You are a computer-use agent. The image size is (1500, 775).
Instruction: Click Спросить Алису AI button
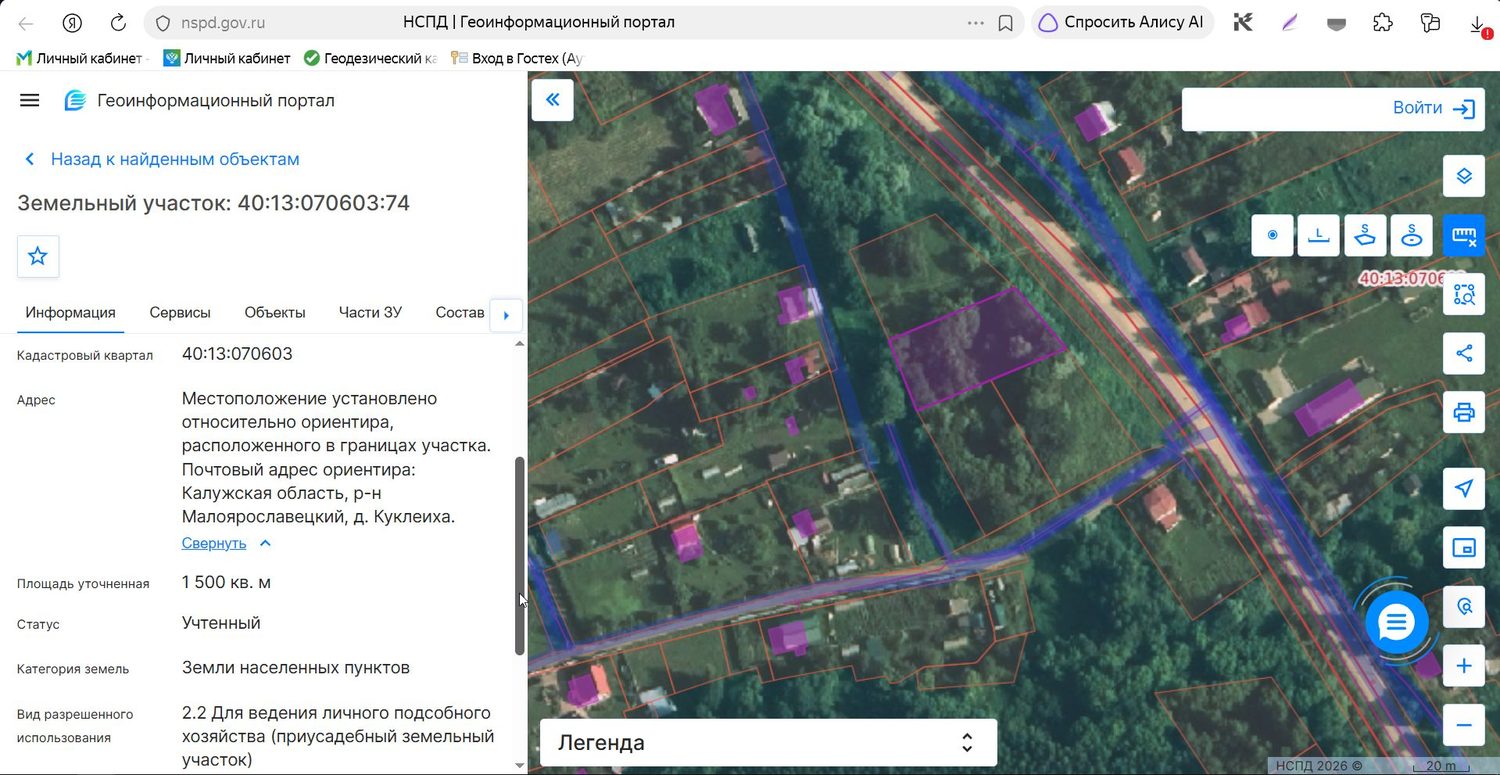coord(1122,22)
